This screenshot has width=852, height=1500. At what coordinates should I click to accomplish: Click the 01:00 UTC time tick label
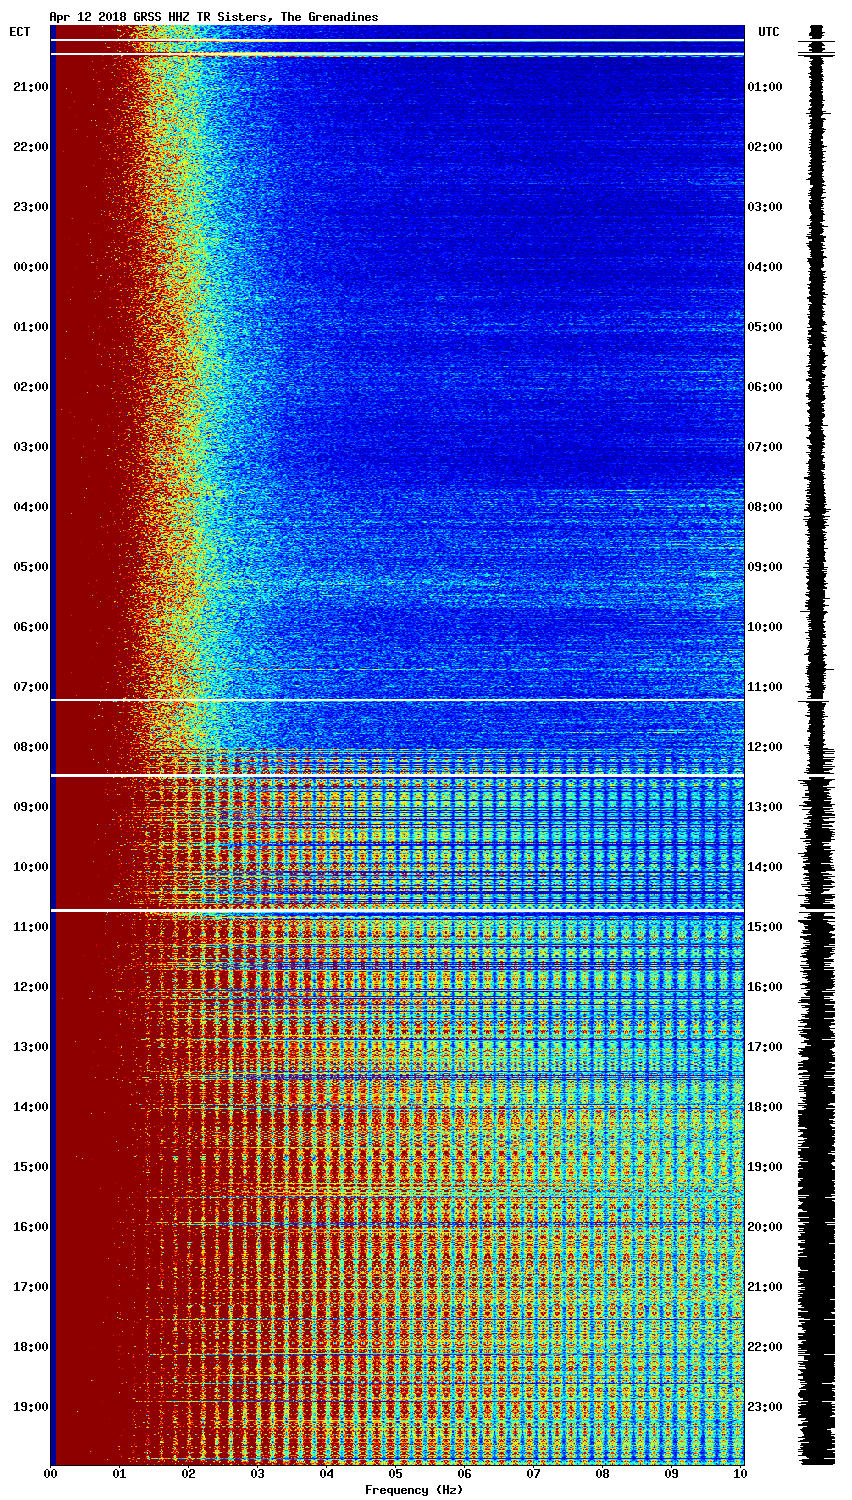pyautogui.click(x=765, y=87)
